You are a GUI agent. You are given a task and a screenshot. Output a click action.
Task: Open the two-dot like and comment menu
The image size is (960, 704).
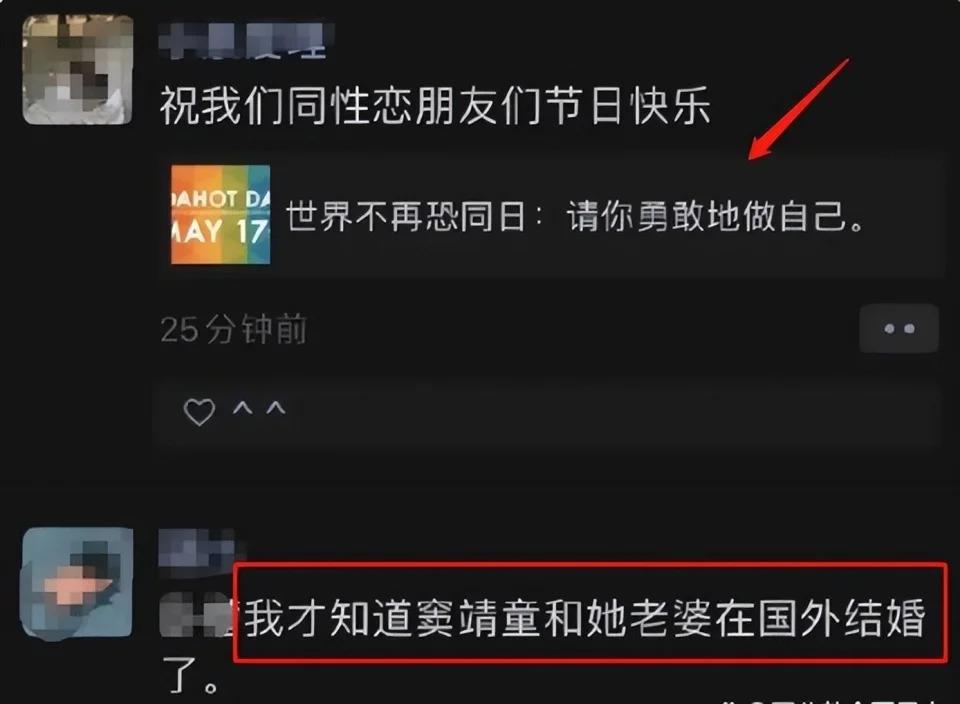898,329
